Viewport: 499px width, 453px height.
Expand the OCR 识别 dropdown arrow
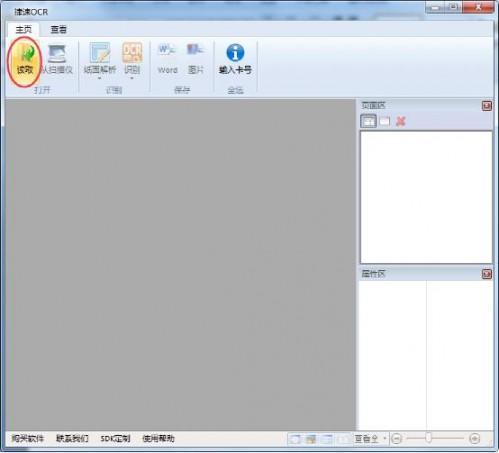coord(132,79)
